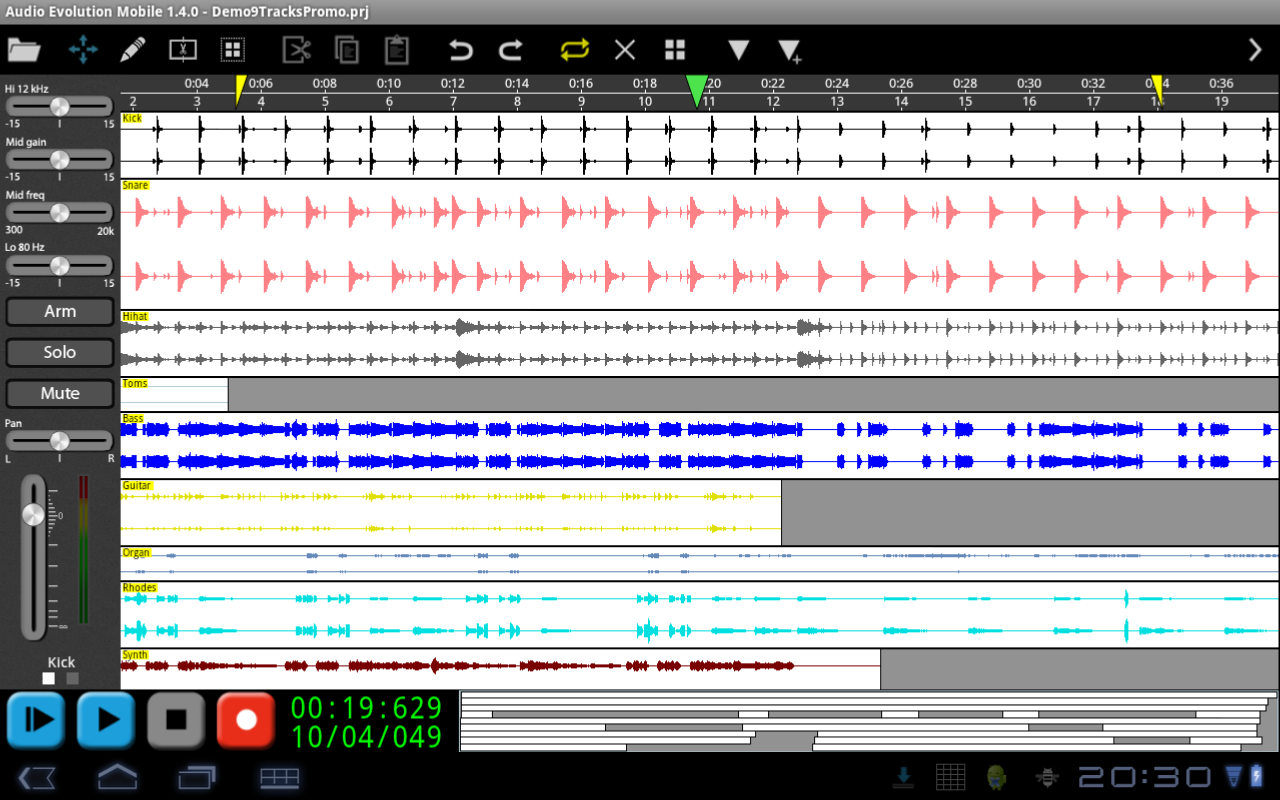
Task: Mute the Kick track
Action: pos(60,393)
